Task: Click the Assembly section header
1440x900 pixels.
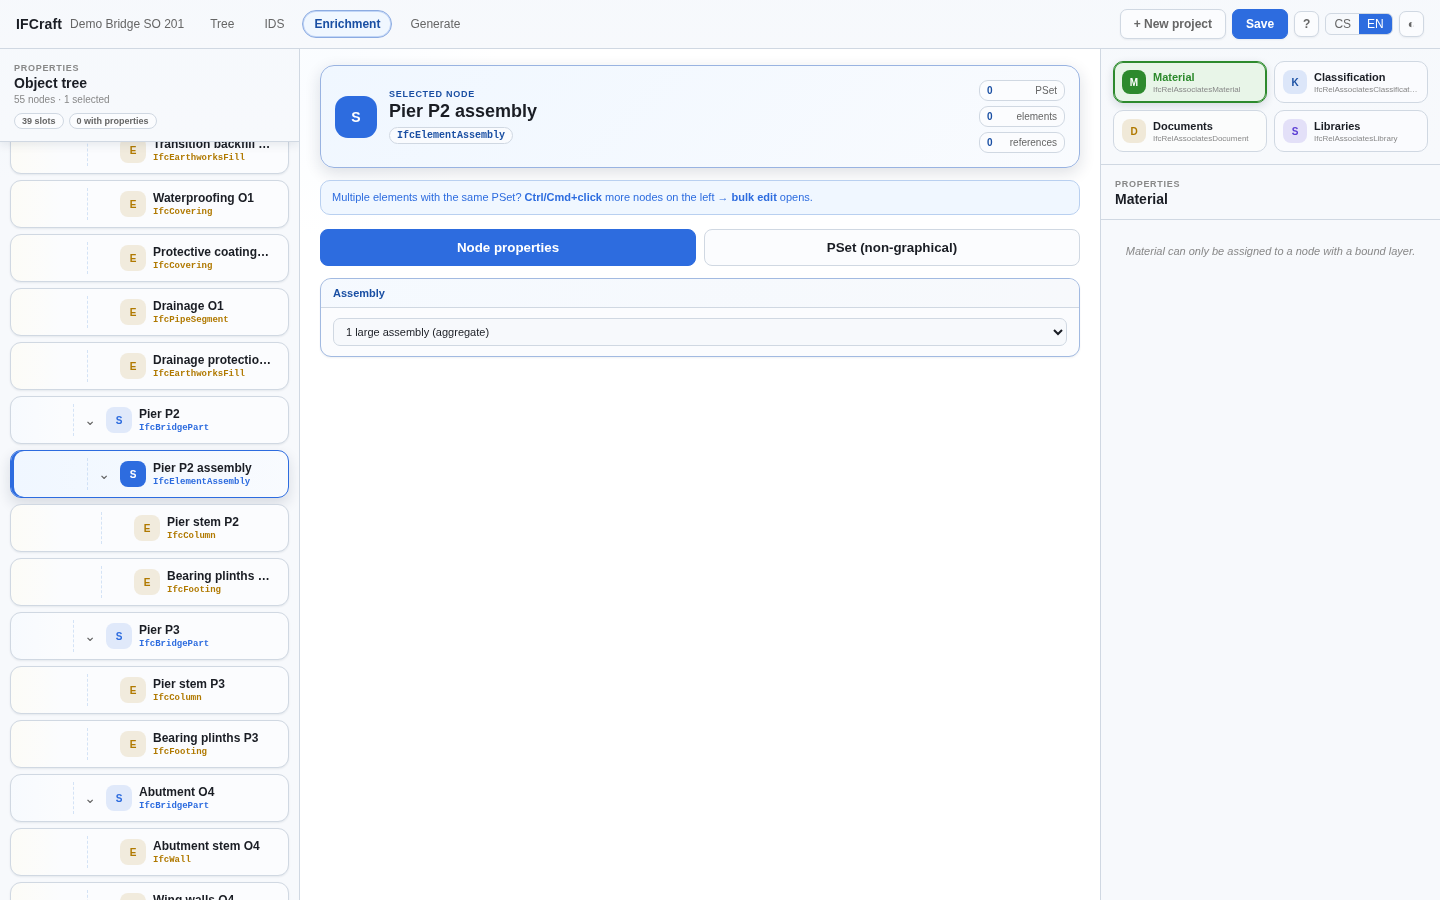Action: click(x=700, y=293)
